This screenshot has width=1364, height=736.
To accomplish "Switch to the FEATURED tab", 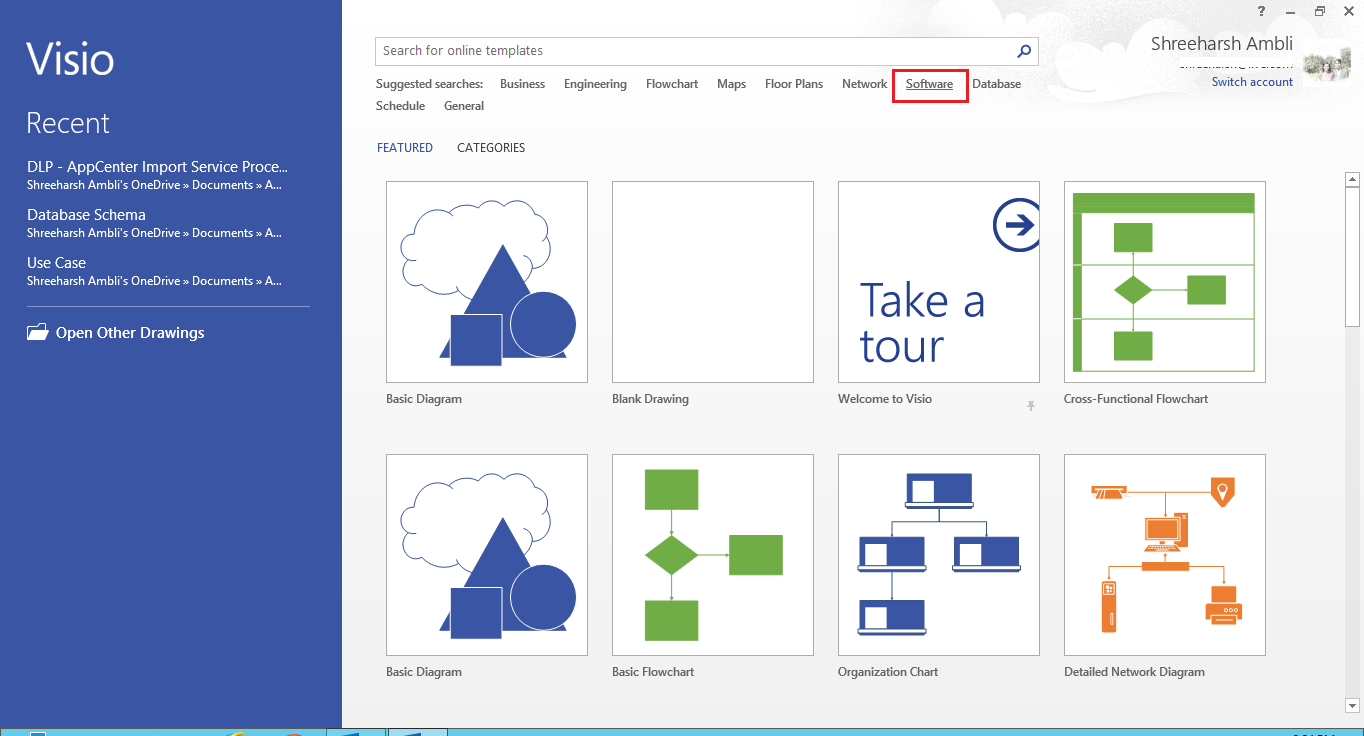I will [x=405, y=148].
